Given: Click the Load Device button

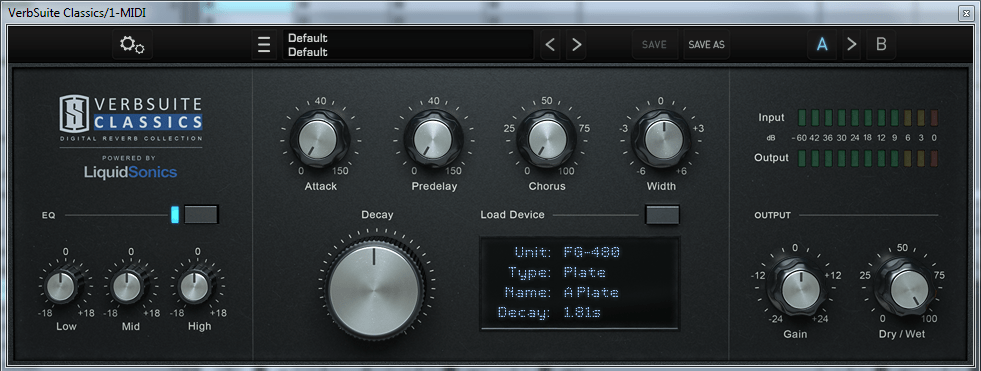Looking at the screenshot, I should pos(662,214).
